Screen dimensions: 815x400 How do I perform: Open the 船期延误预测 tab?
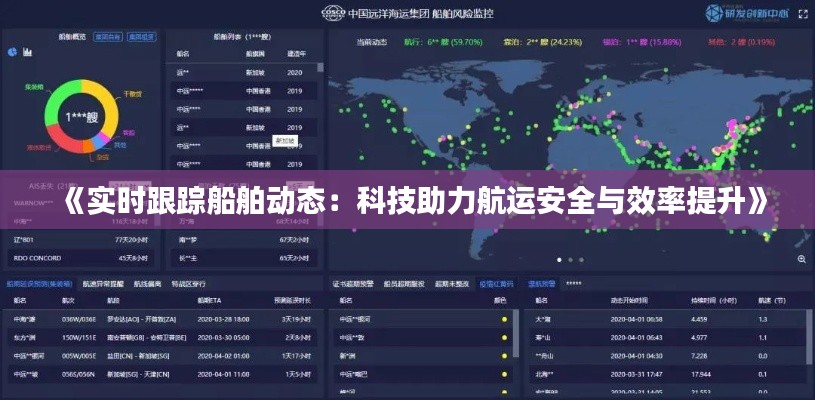40,284
